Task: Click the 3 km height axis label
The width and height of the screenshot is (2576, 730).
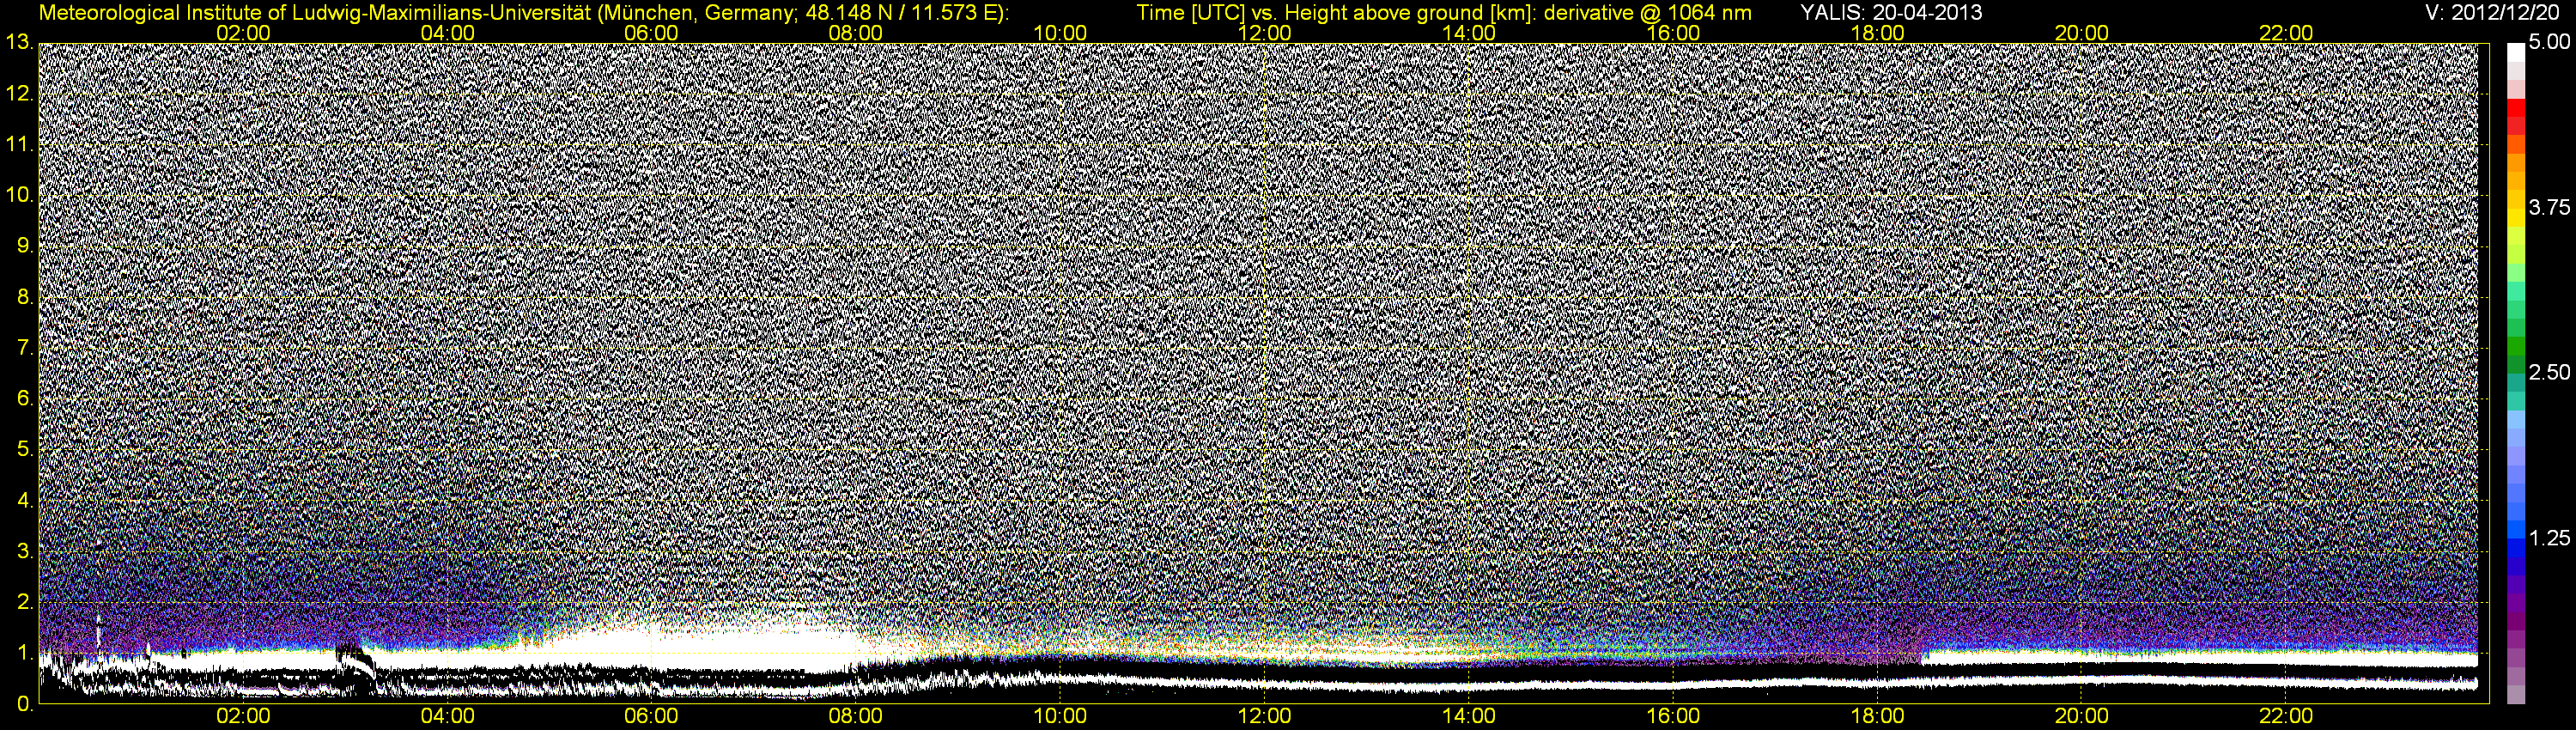Action: [25, 551]
